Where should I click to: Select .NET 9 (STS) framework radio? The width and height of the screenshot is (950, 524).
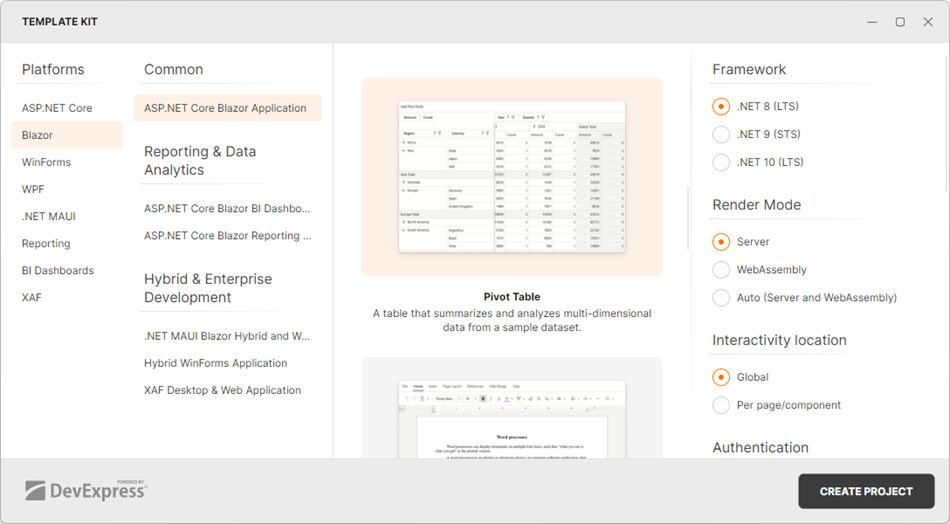[721, 134]
